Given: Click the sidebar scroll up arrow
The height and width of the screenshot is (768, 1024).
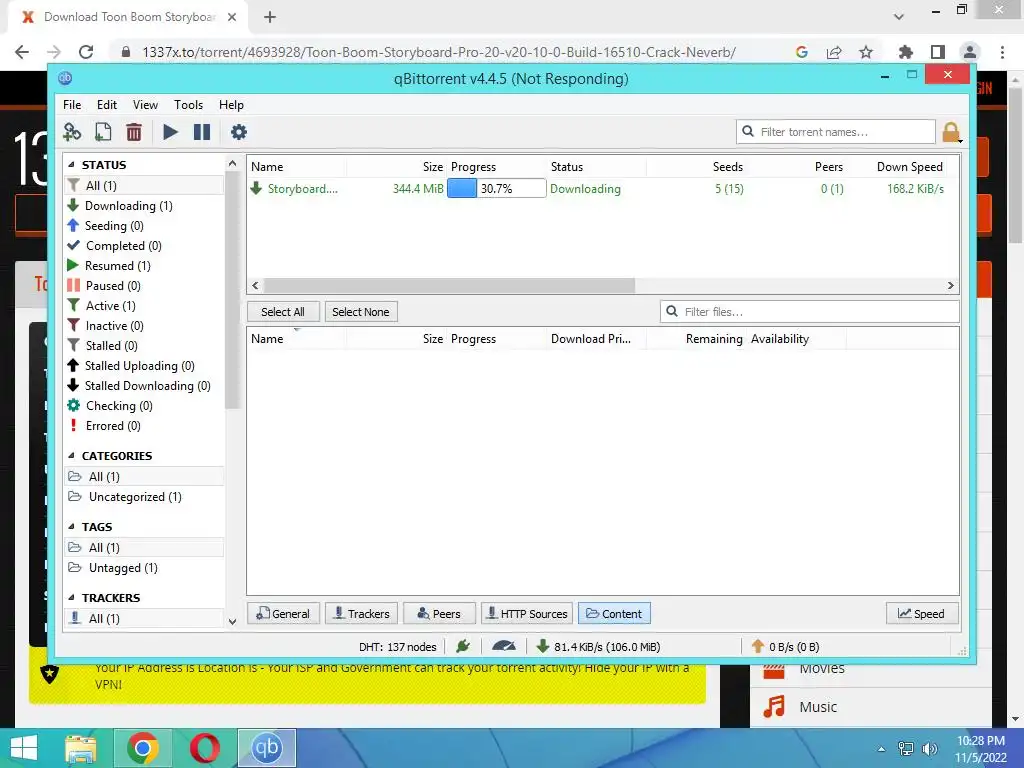Looking at the screenshot, I should click(232, 163).
